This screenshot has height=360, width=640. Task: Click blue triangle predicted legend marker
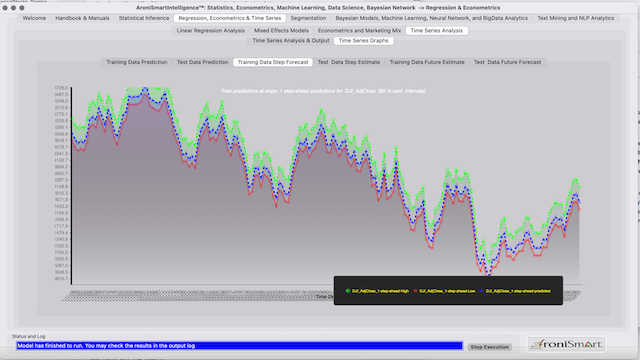click(x=482, y=291)
